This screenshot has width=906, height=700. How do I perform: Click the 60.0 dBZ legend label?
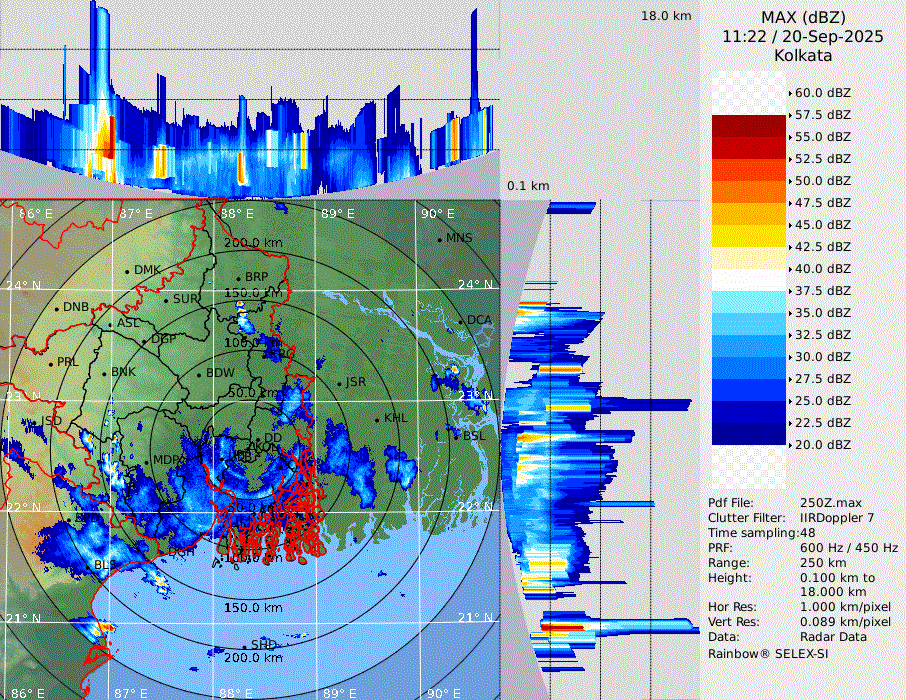[822, 92]
